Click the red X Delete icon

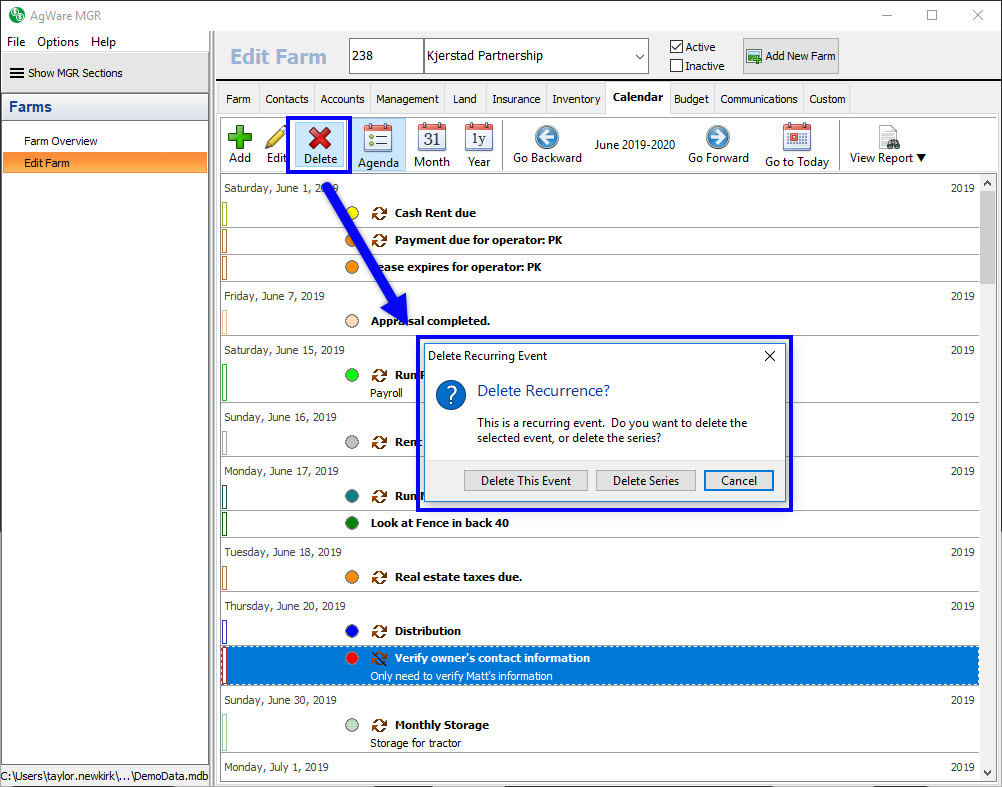point(320,138)
